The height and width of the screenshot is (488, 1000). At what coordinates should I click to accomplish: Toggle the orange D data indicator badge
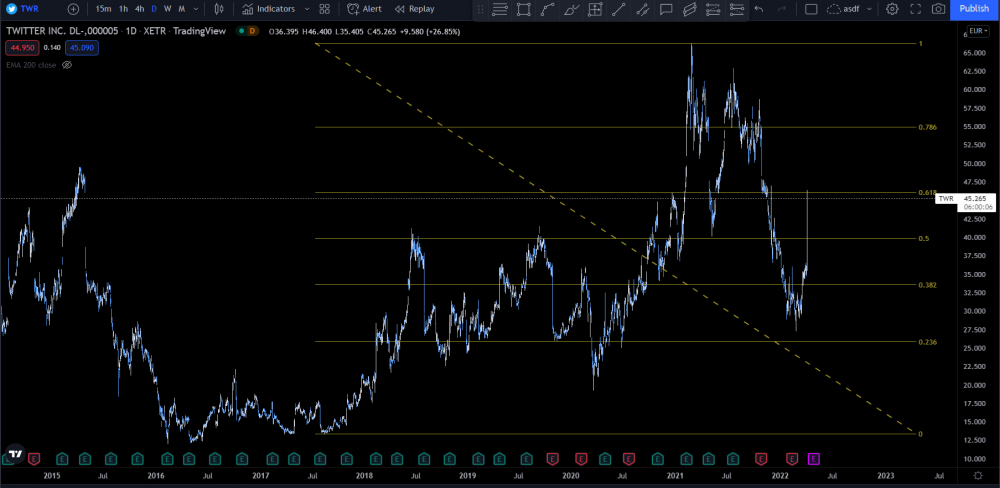coord(252,31)
